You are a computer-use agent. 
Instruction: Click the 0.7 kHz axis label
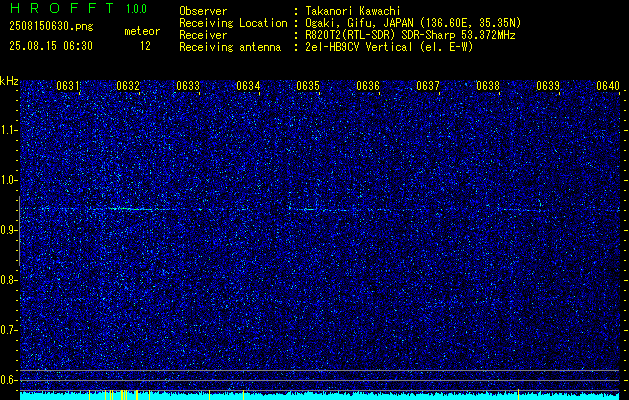[9, 330]
